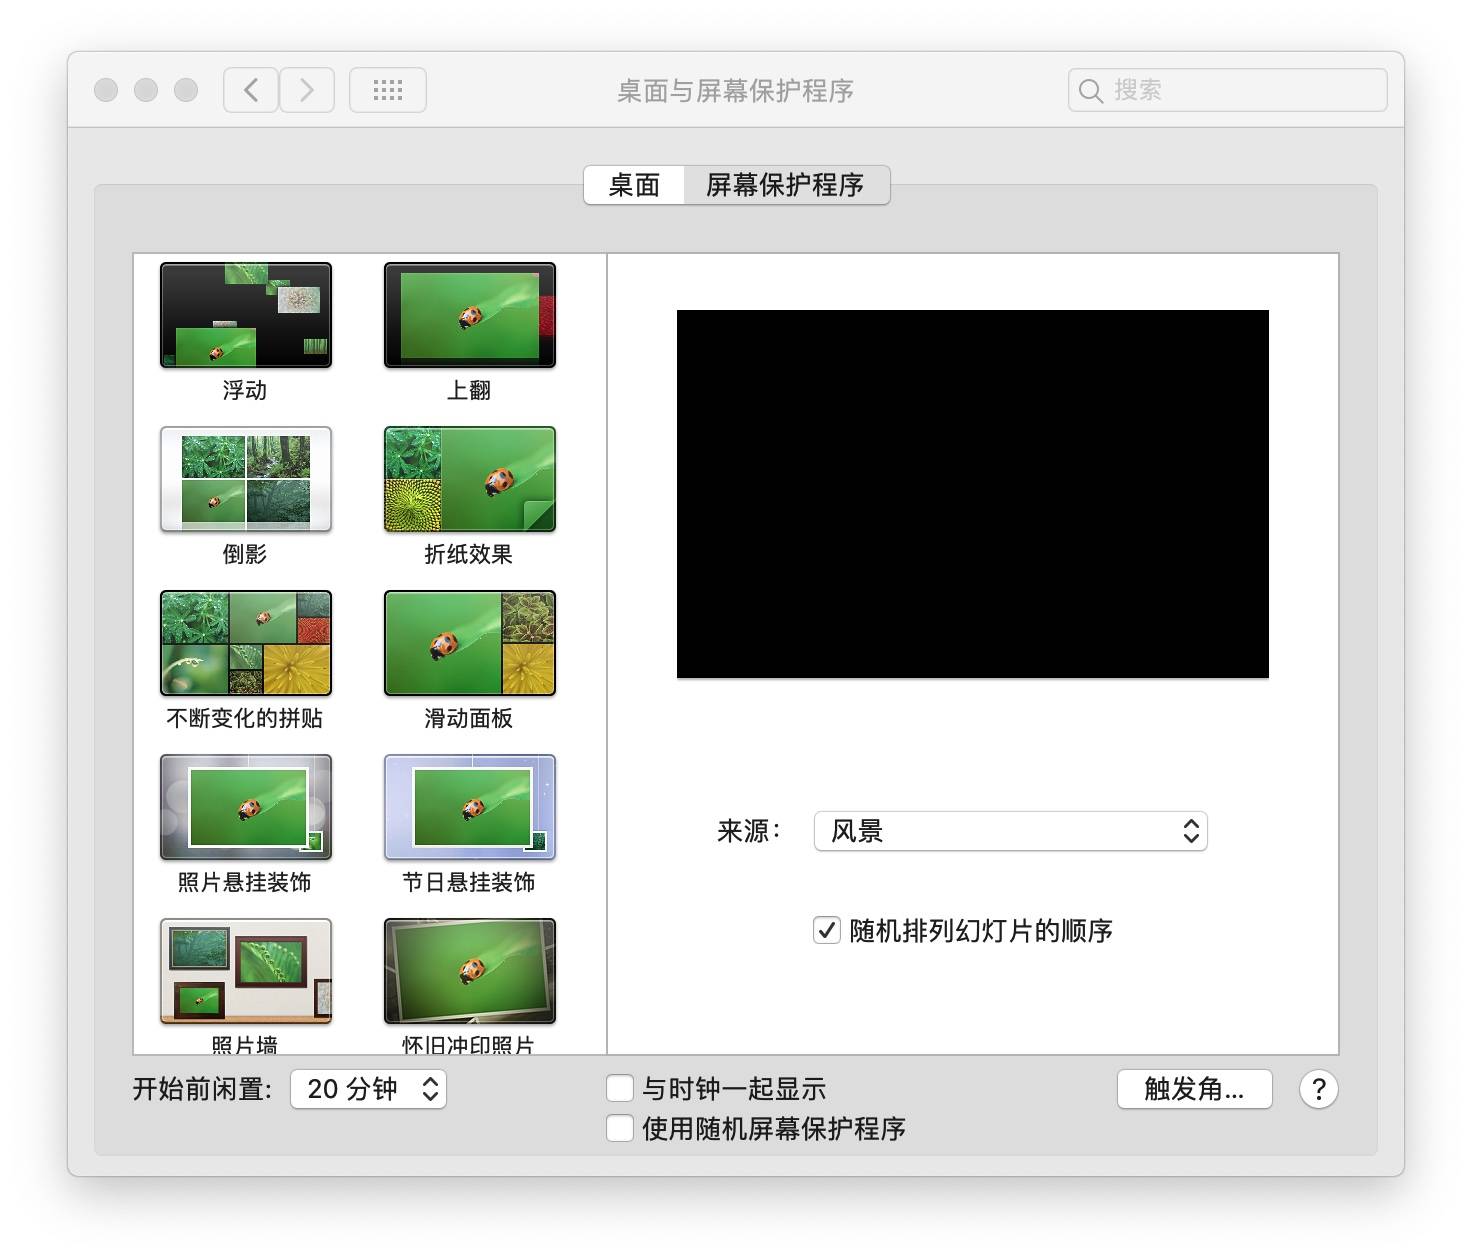Choose the 照片悬挂装饰 screen saver
Viewport: 1472px width, 1260px height.
[x=245, y=807]
